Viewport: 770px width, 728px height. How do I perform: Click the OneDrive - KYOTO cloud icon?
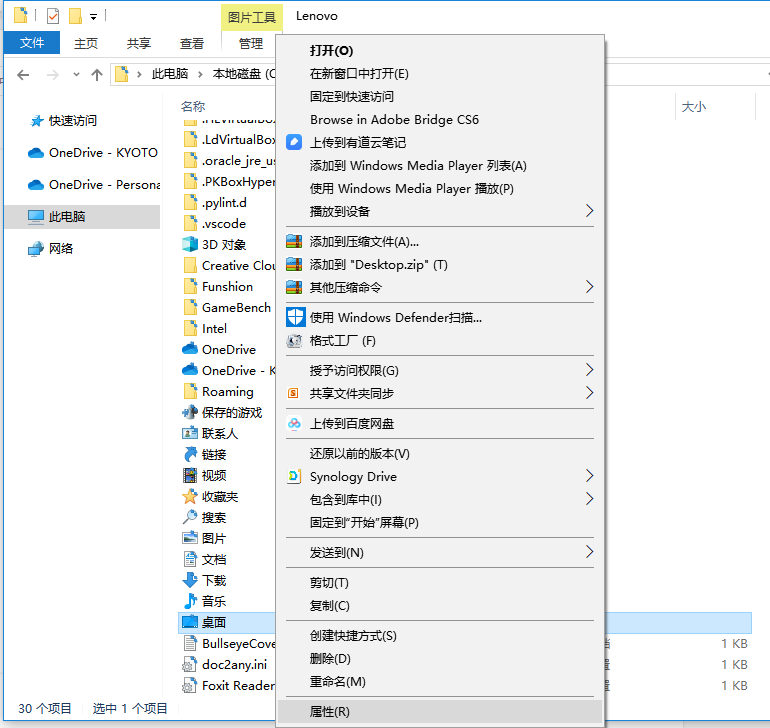tap(36, 153)
